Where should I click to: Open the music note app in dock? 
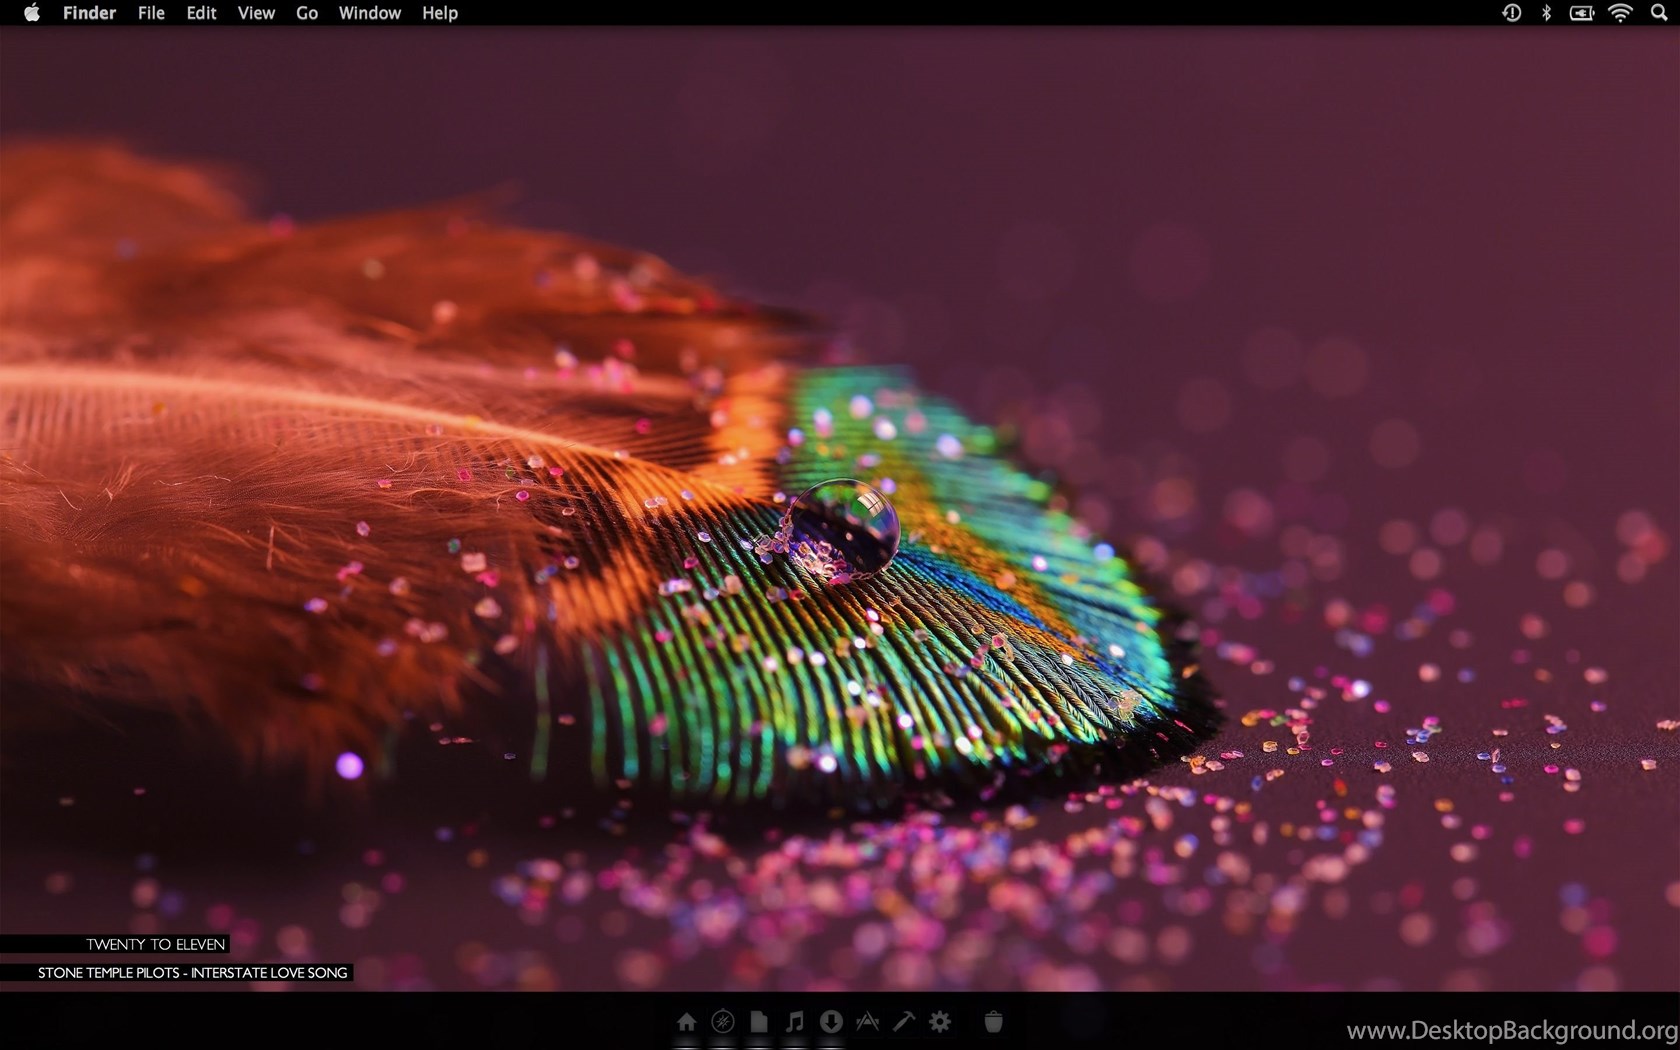[x=795, y=1021]
